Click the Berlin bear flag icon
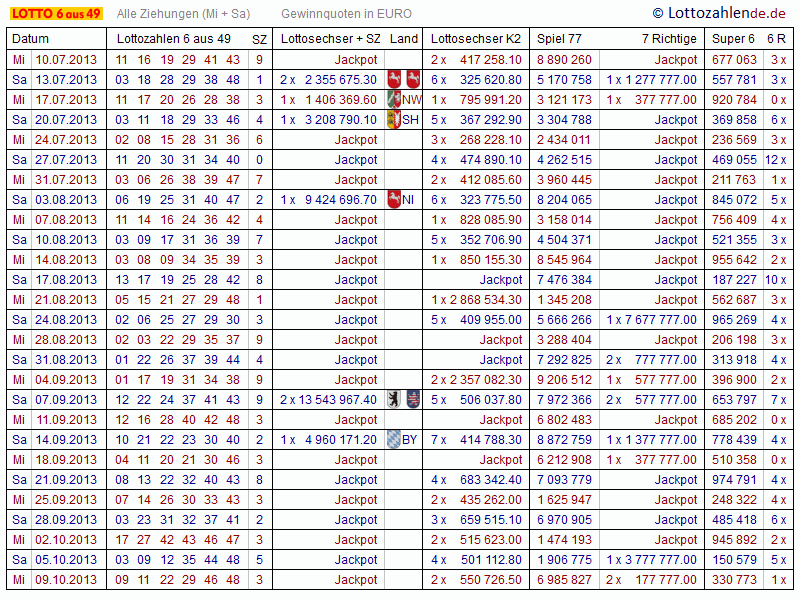800x600 pixels. [x=395, y=400]
